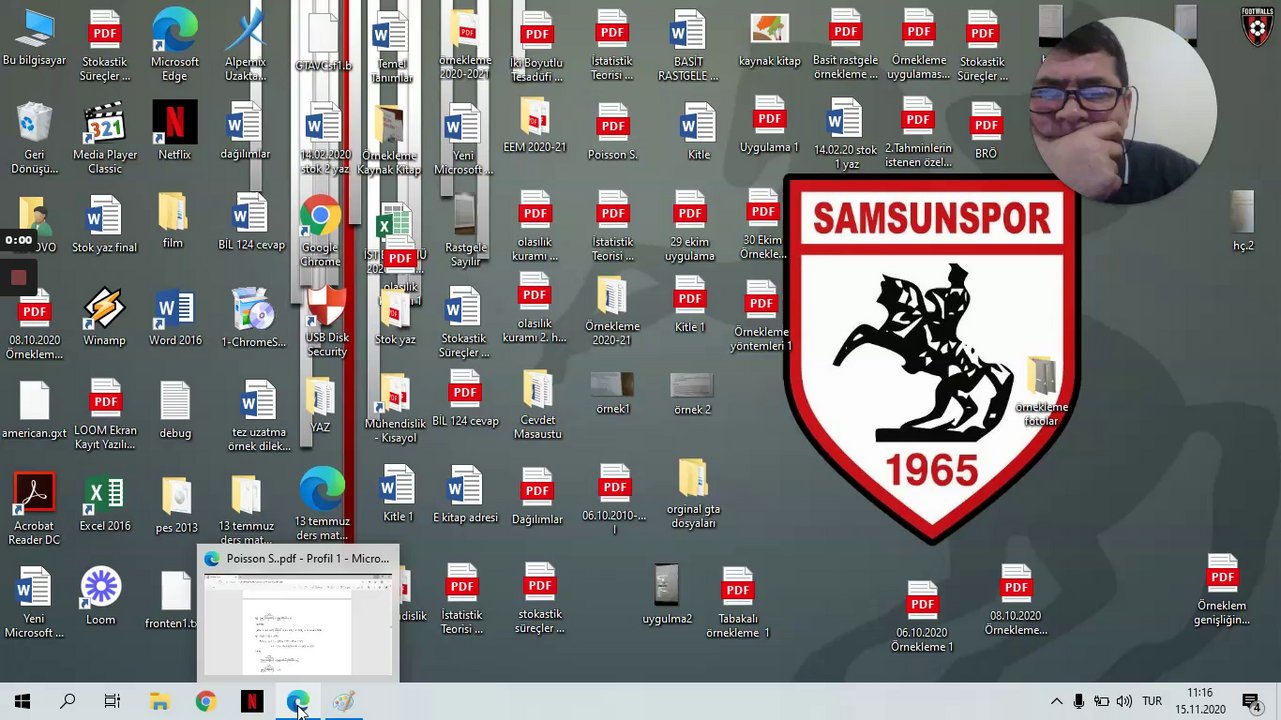The height and width of the screenshot is (720, 1281).
Task: Select the Media Player Classic shortcut
Action: 105,137
